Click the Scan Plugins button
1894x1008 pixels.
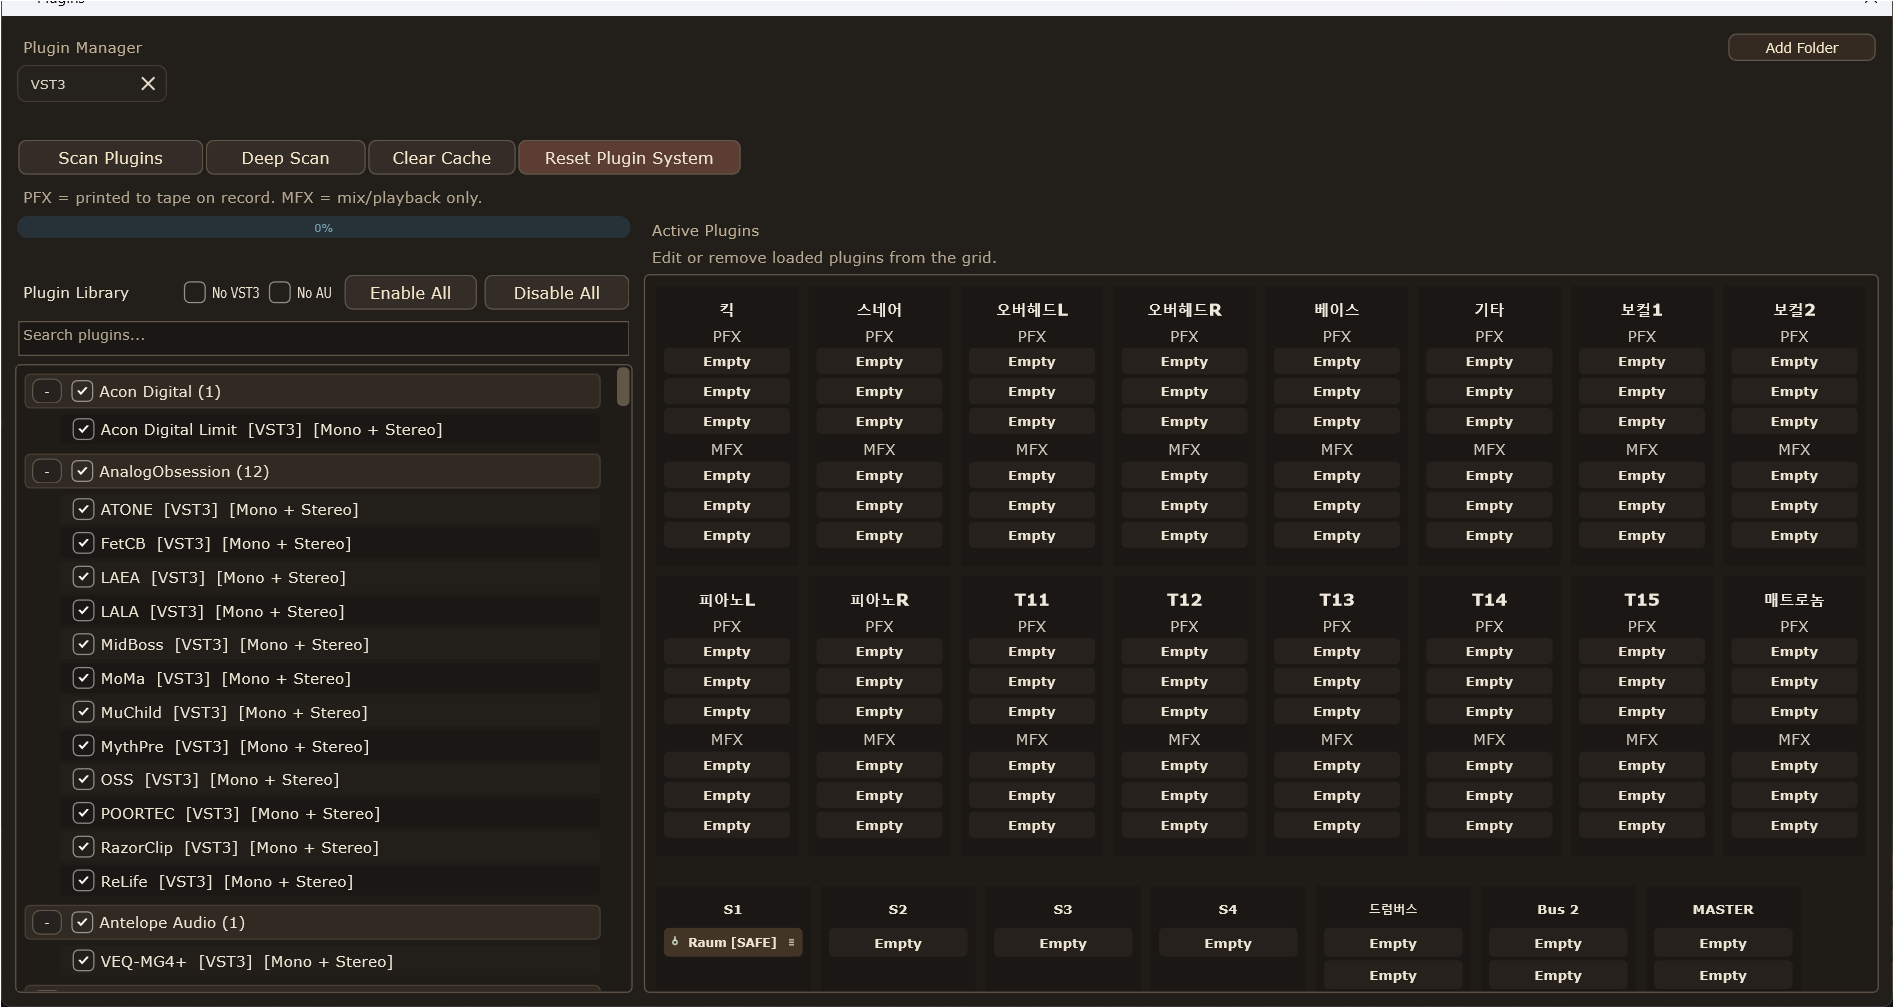(110, 158)
